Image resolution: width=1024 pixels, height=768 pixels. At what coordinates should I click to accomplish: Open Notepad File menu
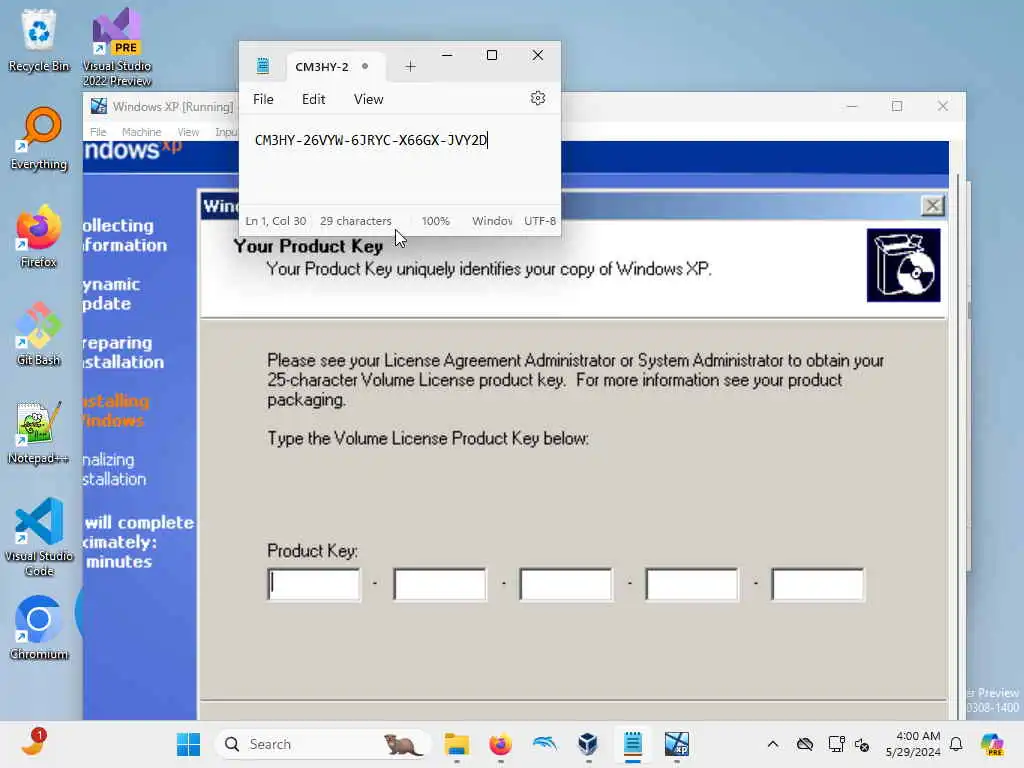coord(263,99)
